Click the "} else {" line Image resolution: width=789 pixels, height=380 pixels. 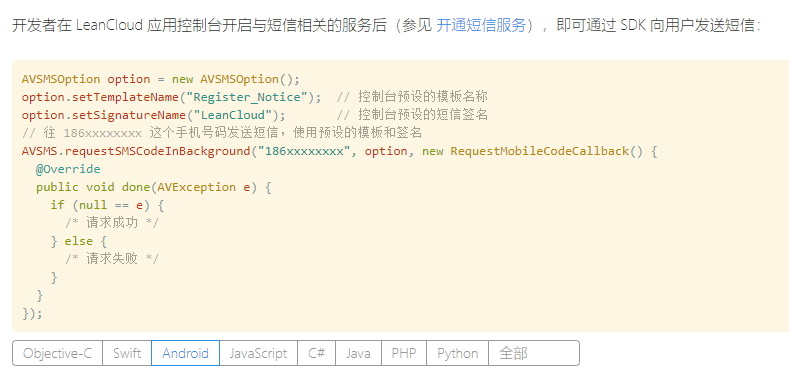point(79,241)
